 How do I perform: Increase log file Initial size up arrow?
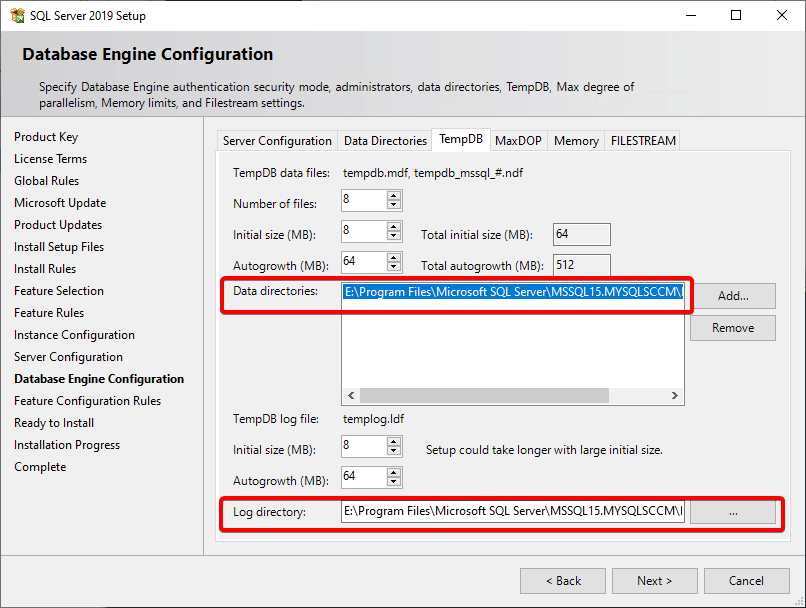pos(394,441)
